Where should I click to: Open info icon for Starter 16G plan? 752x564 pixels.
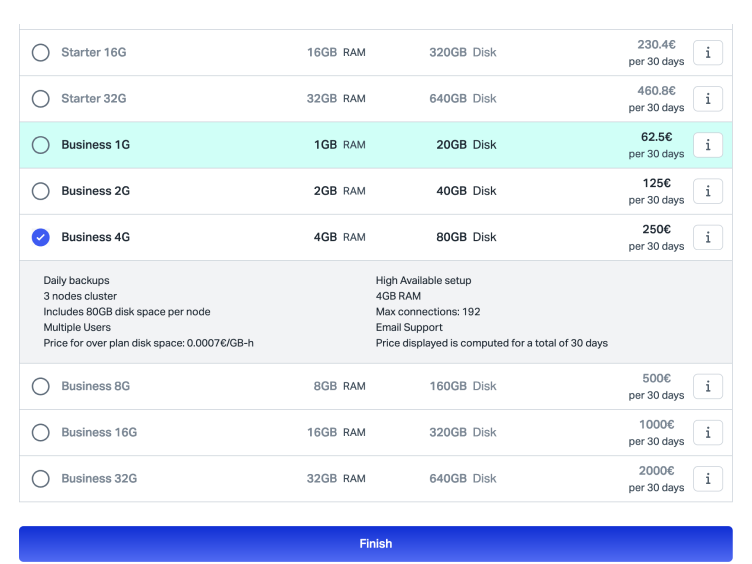tap(708, 53)
